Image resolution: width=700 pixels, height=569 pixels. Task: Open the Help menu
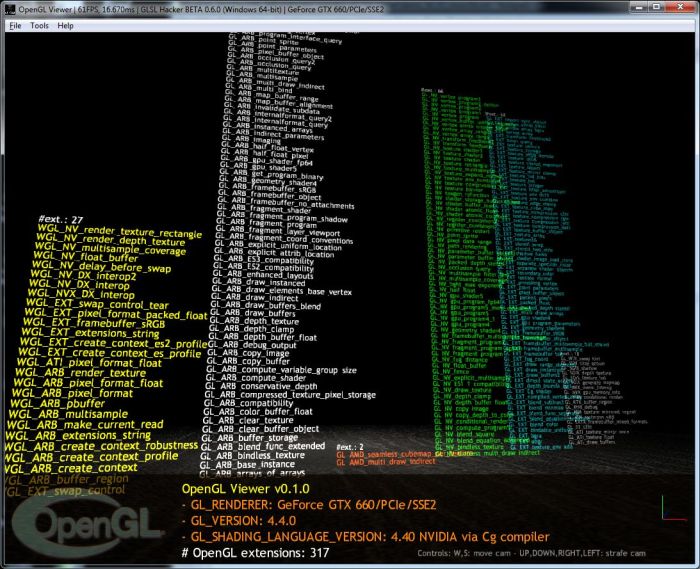[x=65, y=25]
